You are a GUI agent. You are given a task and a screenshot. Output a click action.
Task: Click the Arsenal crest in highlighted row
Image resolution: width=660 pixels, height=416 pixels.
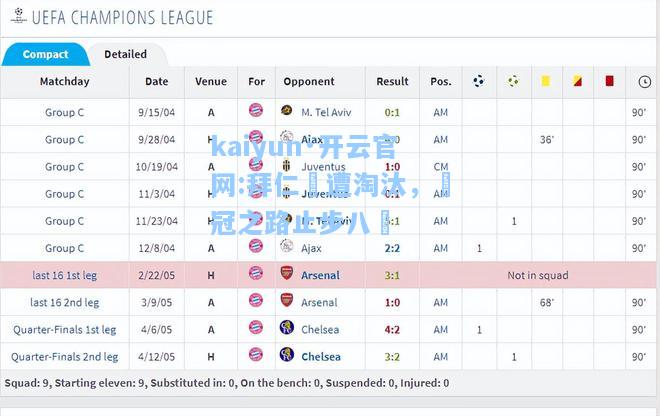click(287, 274)
